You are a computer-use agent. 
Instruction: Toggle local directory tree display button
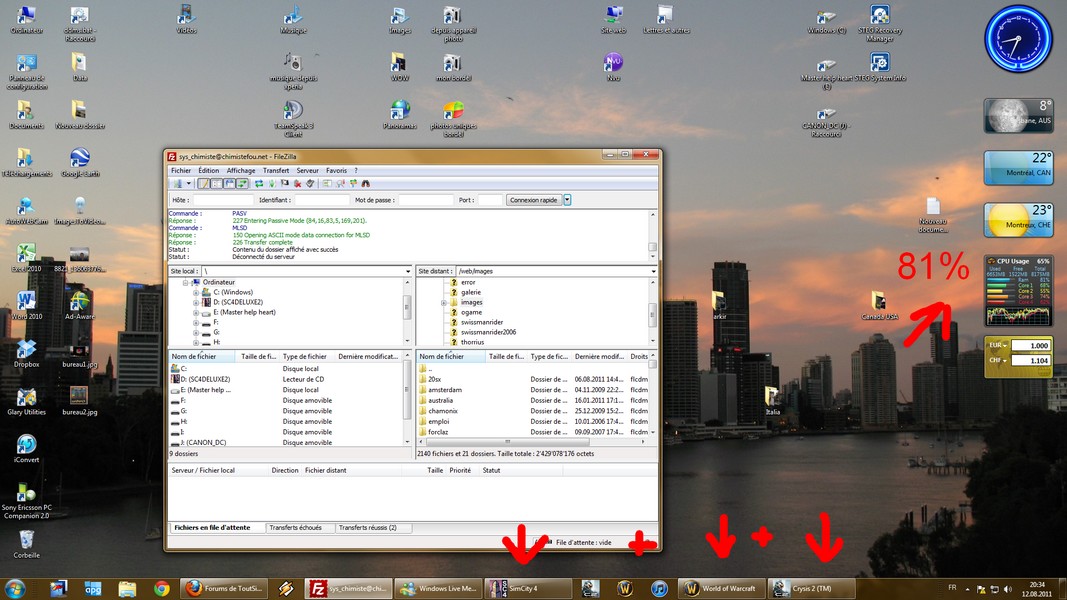click(x=216, y=184)
